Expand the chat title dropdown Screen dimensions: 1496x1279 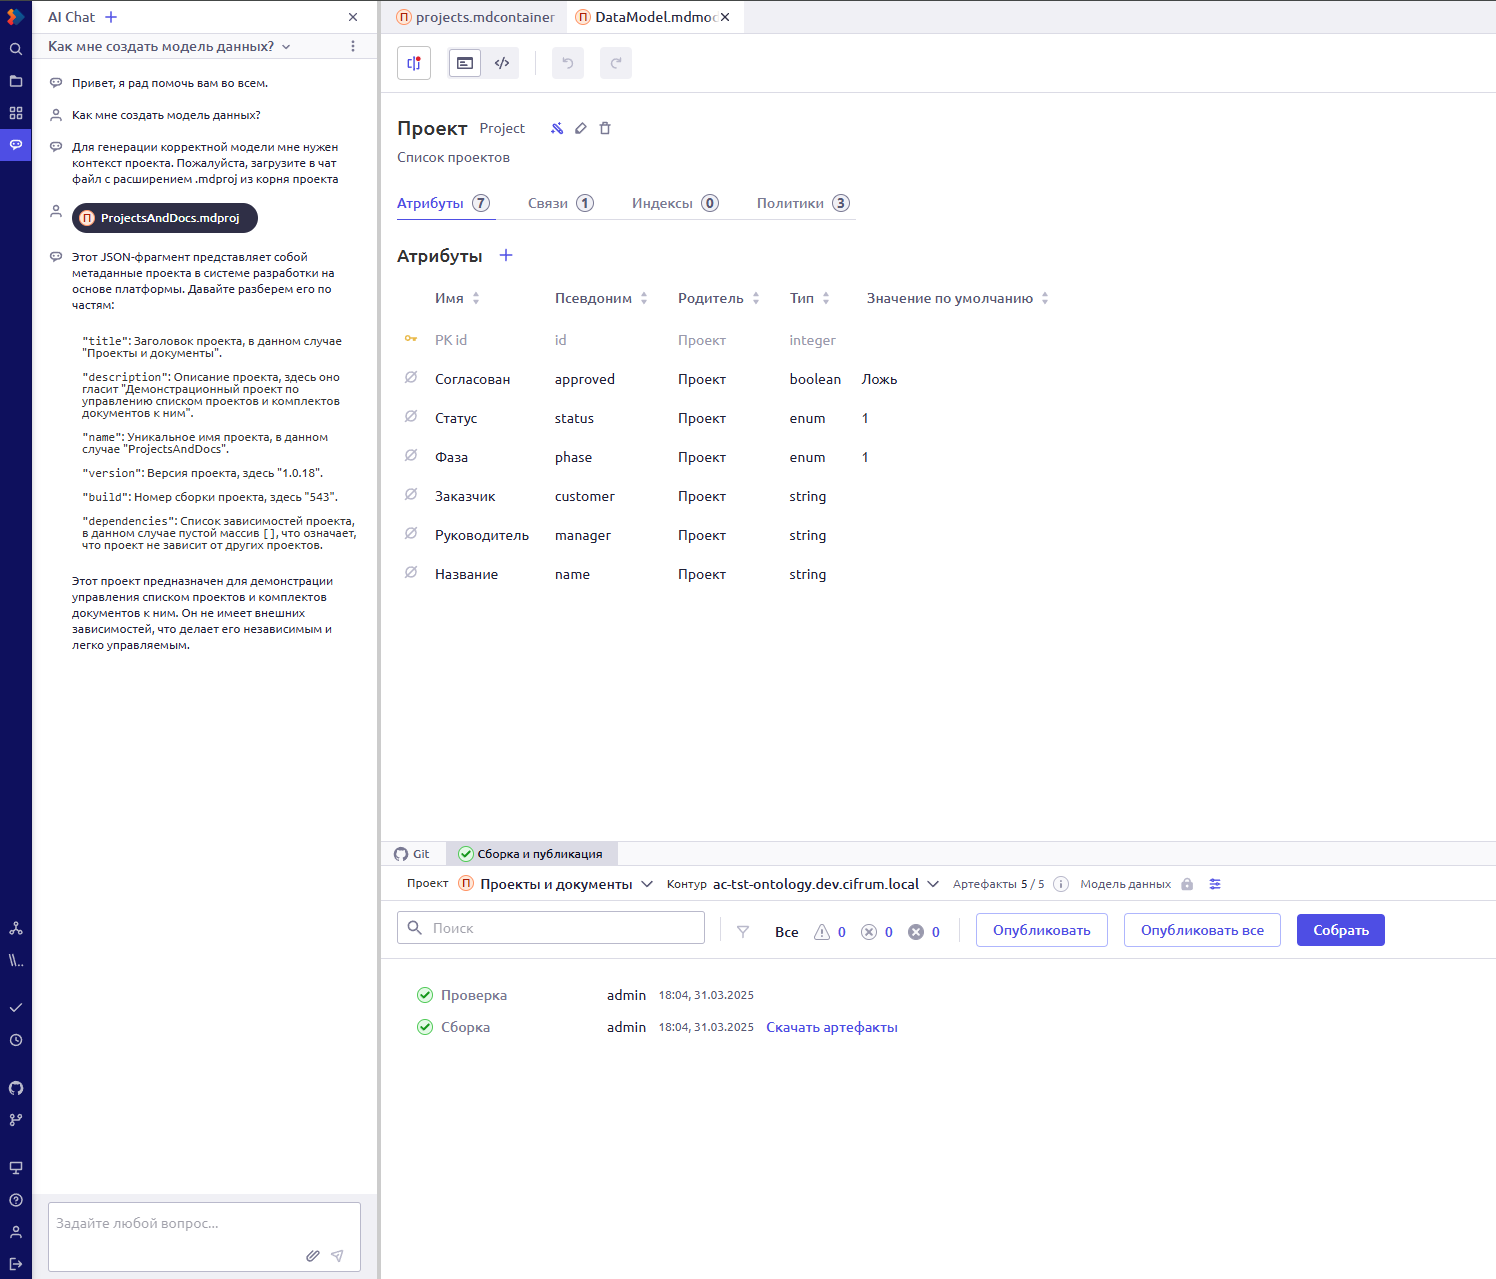[x=286, y=47]
